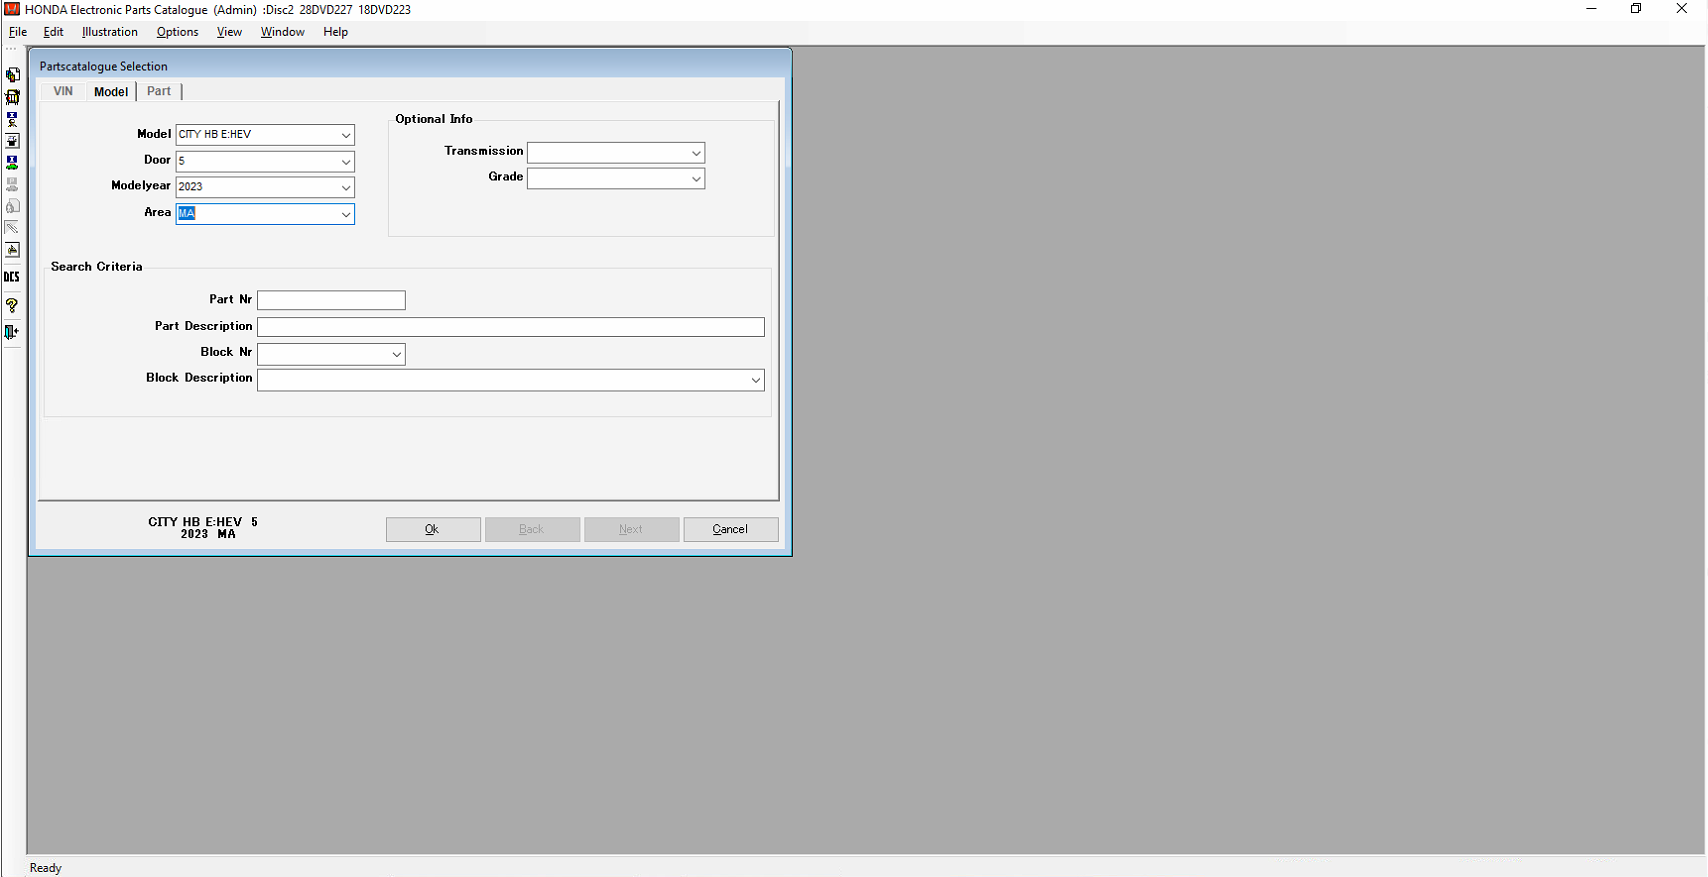Open the Illustration menu
Viewport: 1708px width, 877px height.
tap(110, 32)
